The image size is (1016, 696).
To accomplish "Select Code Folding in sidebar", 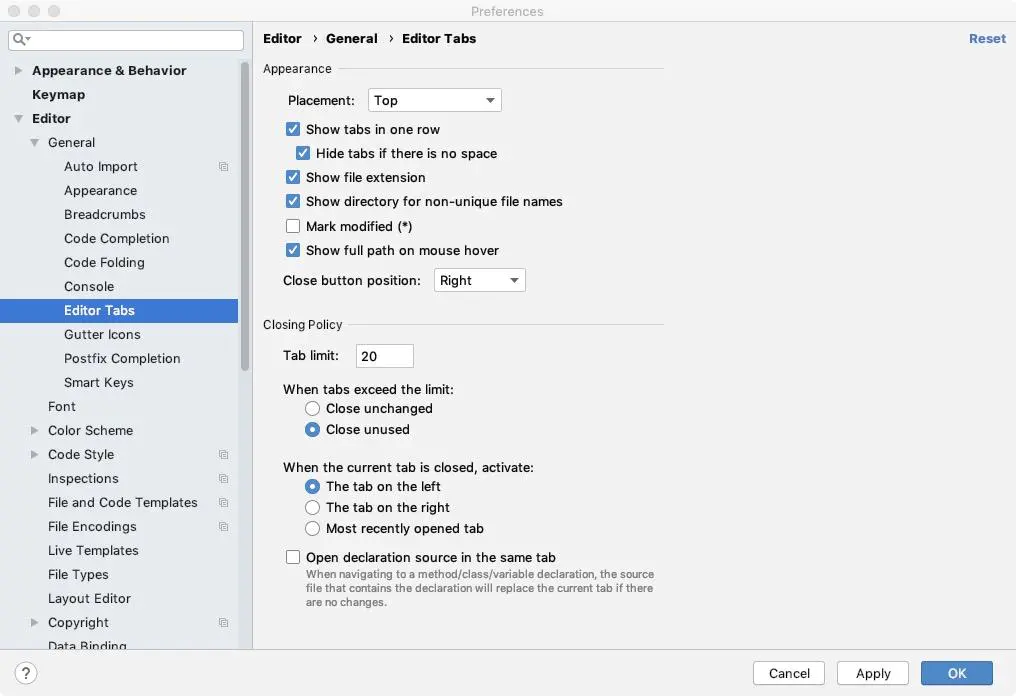I will click(x=104, y=262).
